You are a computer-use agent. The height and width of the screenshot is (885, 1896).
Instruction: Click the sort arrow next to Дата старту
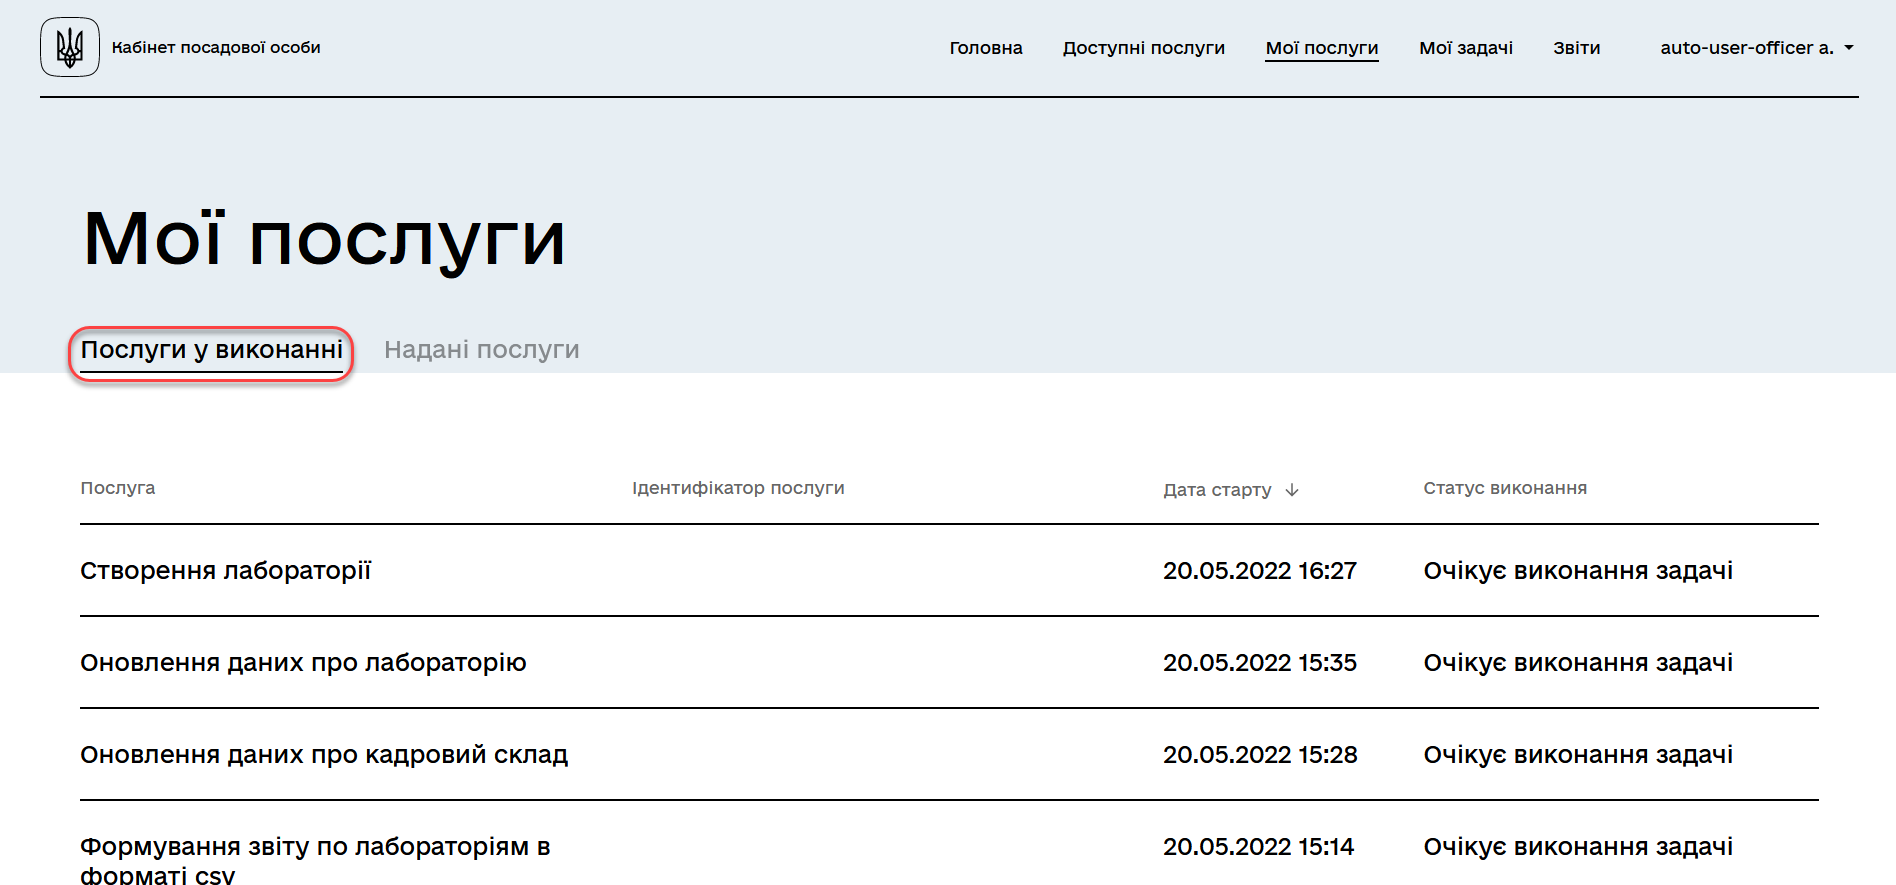[x=1292, y=490]
